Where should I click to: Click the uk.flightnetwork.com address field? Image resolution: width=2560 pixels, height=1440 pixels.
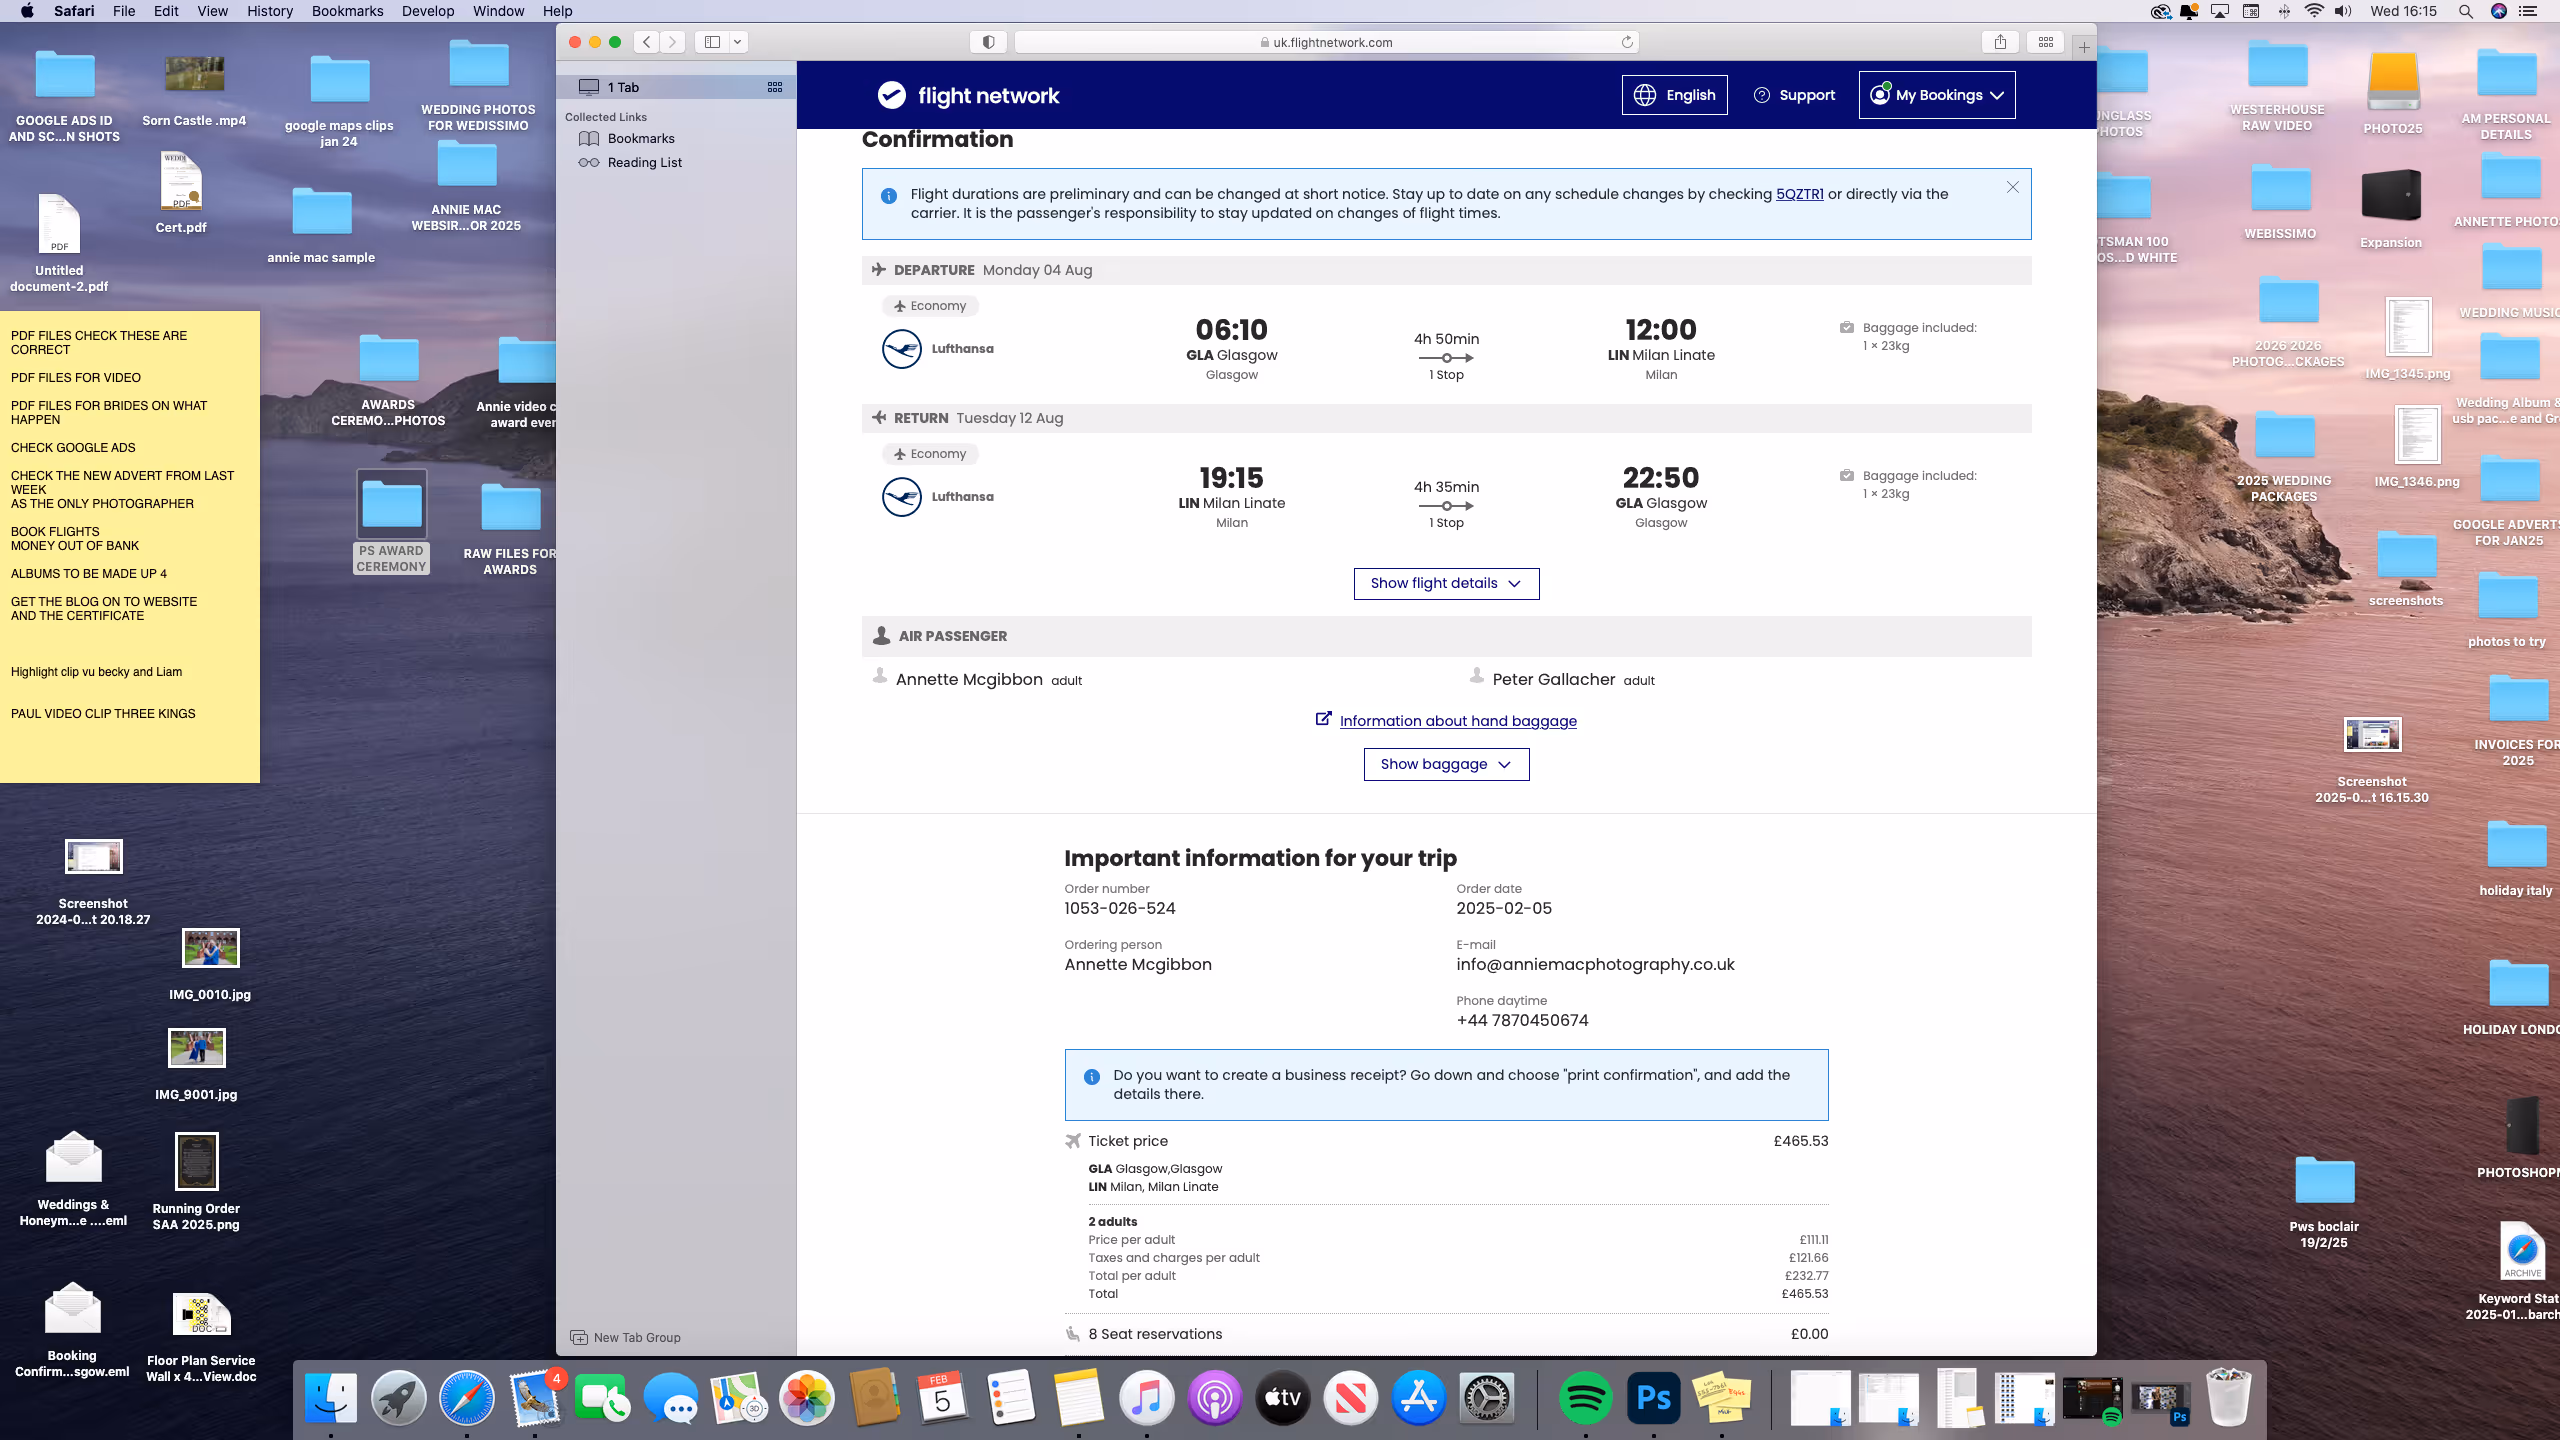coord(1326,42)
